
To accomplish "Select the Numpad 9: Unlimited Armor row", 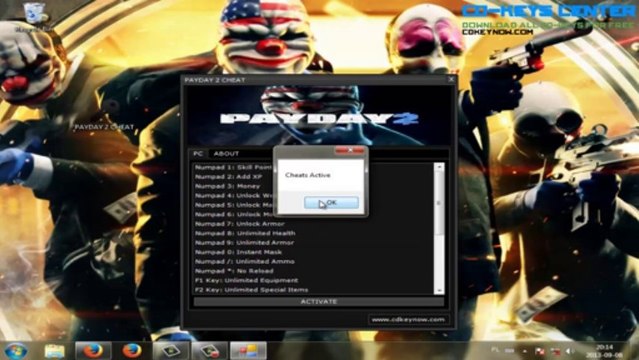I will [x=244, y=243].
